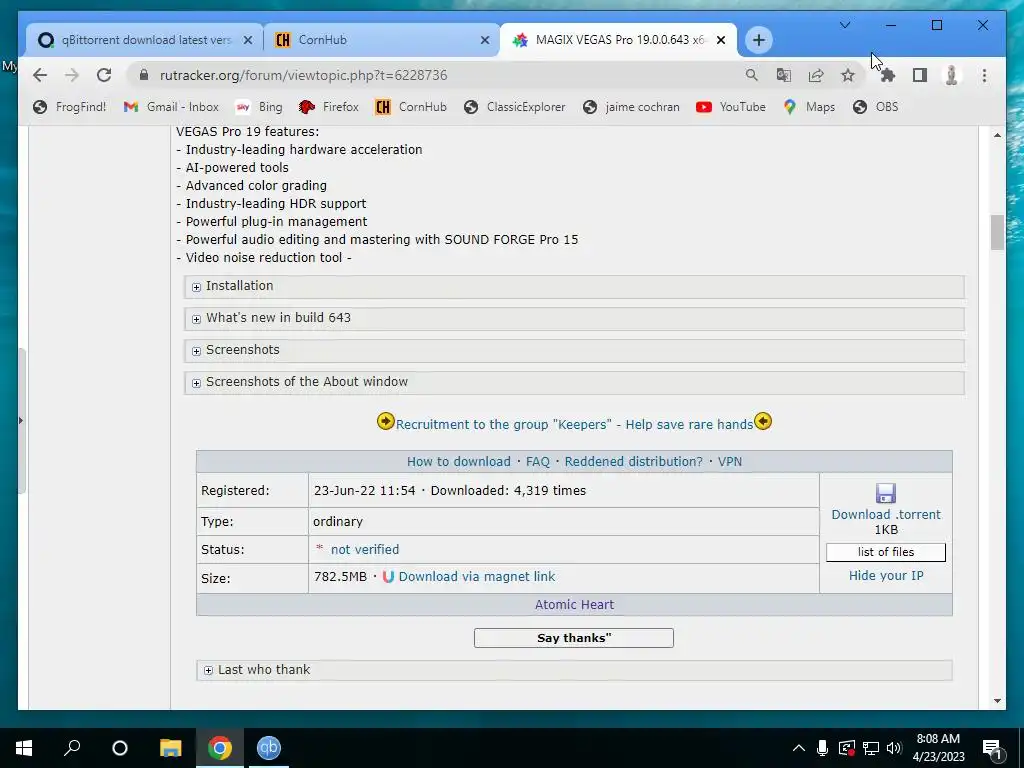This screenshot has height=768, width=1024.
Task: Toggle the browser side panel icon
Action: coord(920,75)
